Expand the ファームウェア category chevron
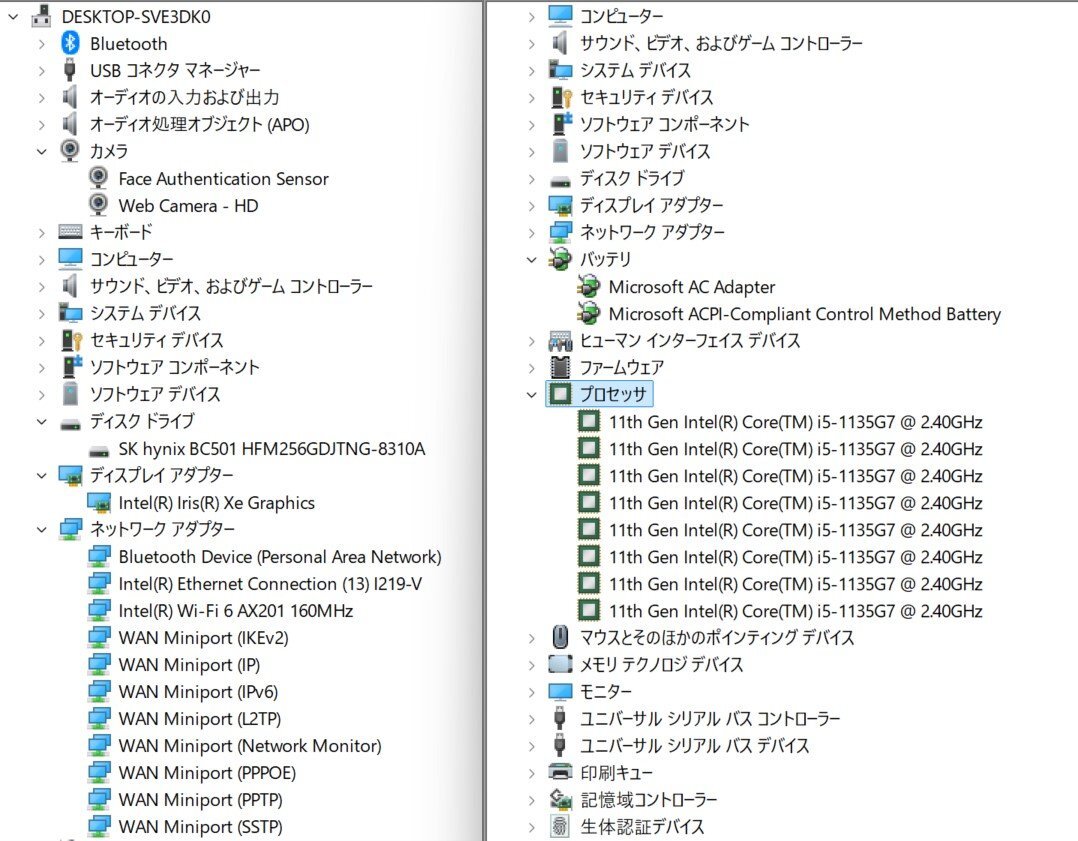The image size is (1078, 841). pos(531,368)
